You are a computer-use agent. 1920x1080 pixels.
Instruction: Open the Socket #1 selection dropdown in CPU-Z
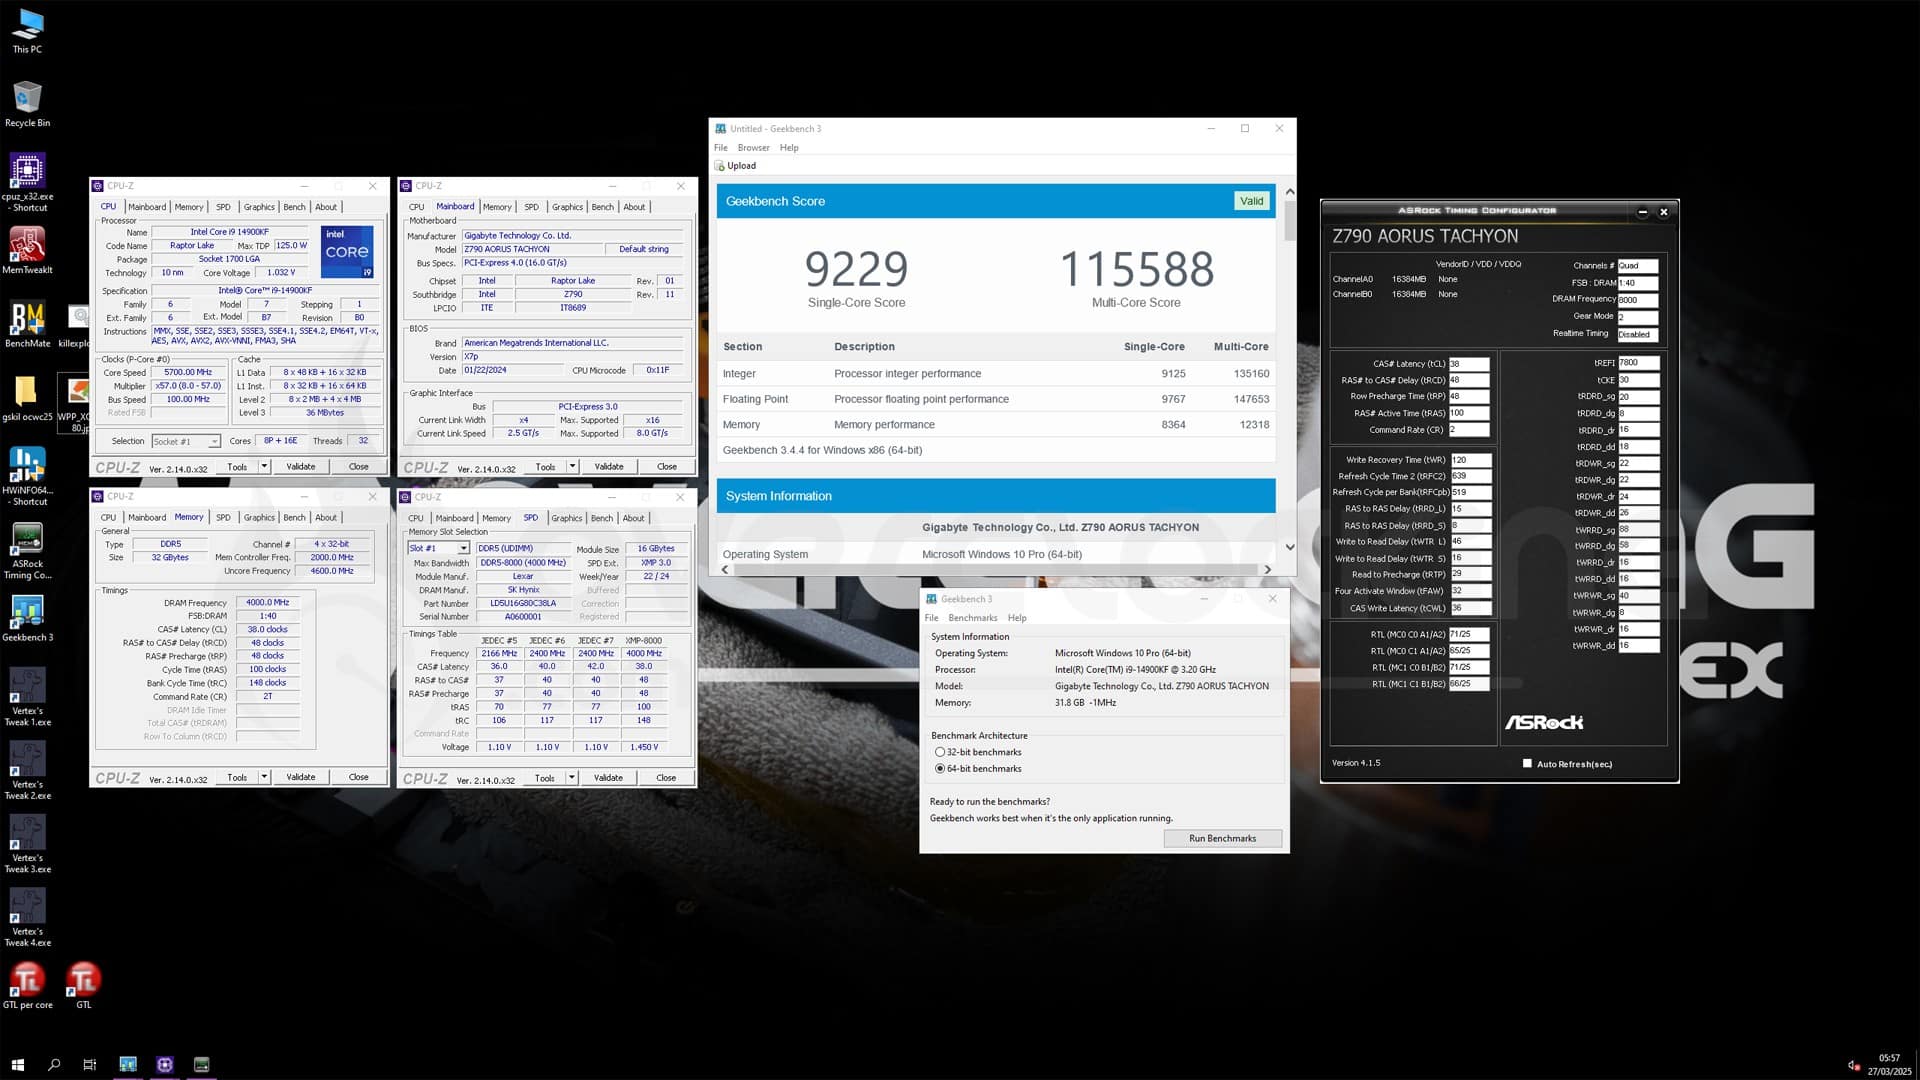coord(186,441)
